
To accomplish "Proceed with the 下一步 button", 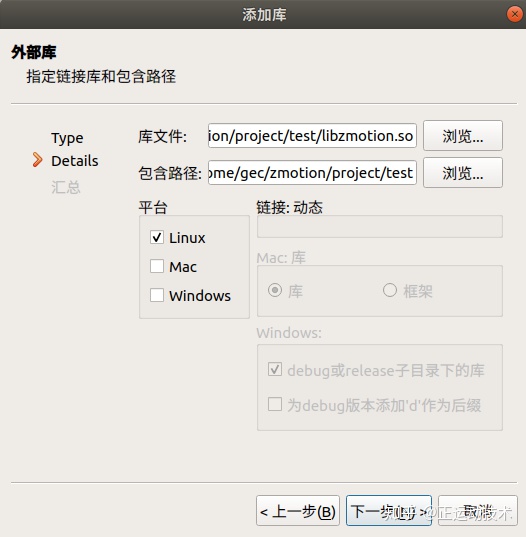I will [389, 511].
